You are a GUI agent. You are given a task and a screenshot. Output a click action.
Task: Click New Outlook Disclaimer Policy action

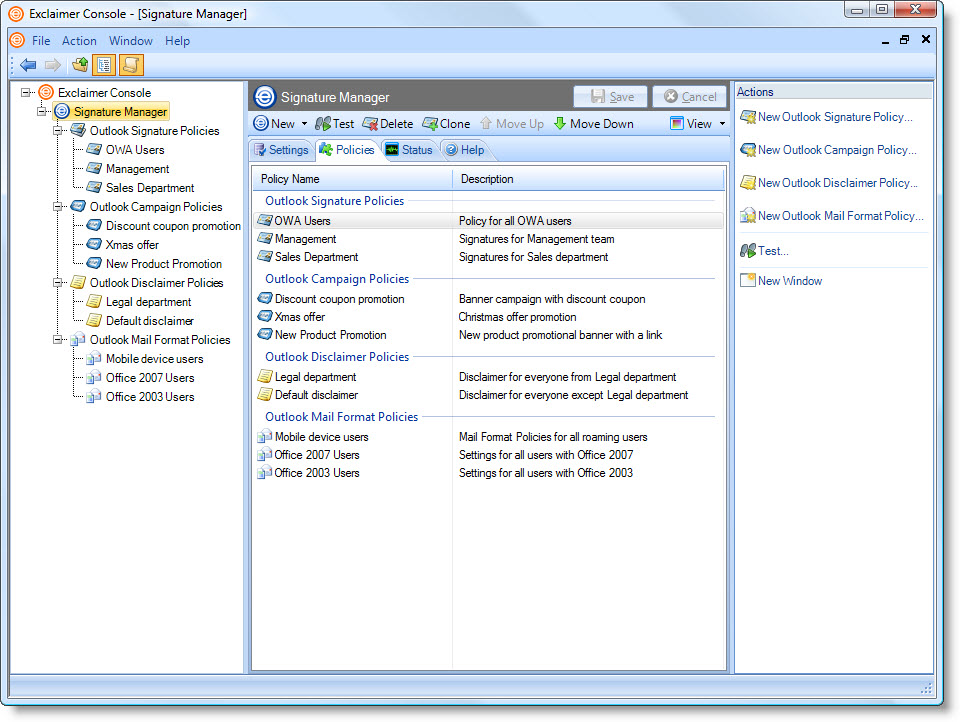pos(836,183)
